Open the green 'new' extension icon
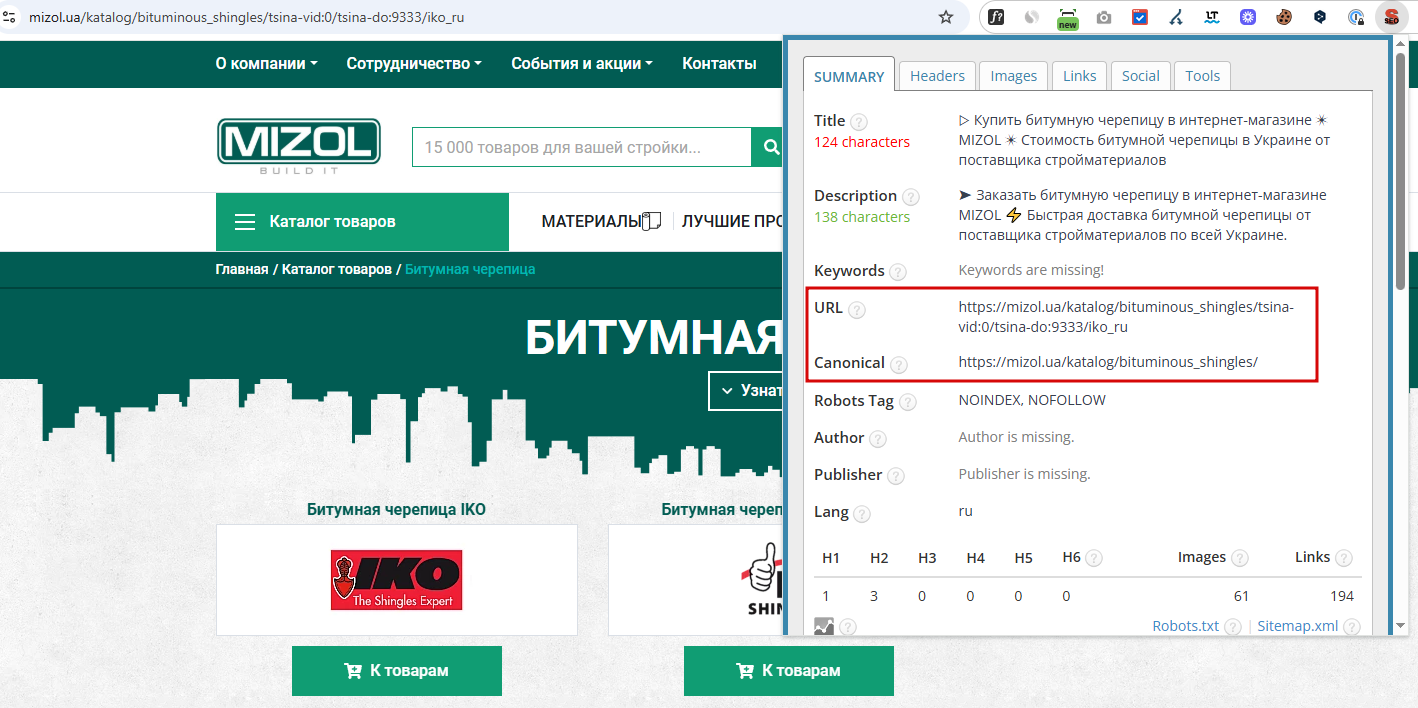This screenshot has height=708, width=1418. coord(1068,18)
